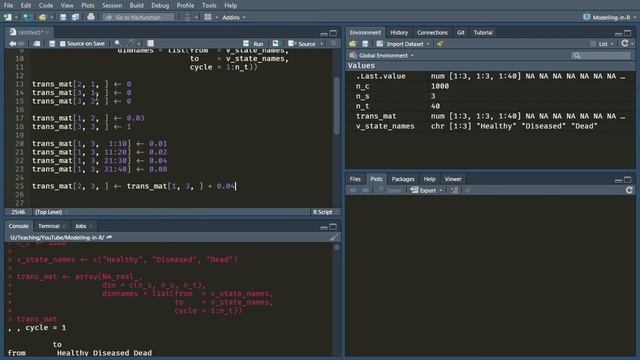Click the trans_mat row in Environment
Viewport: 640px width, 360px height.
pyautogui.click(x=490, y=116)
